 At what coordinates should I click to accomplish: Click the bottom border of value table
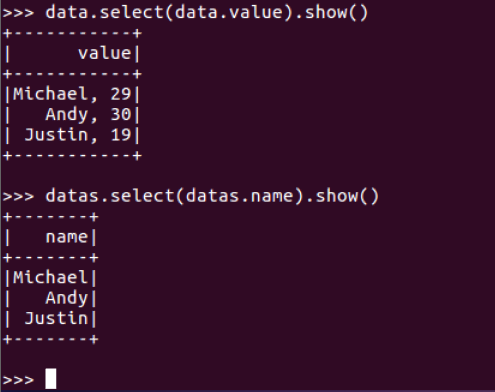click(x=72, y=156)
